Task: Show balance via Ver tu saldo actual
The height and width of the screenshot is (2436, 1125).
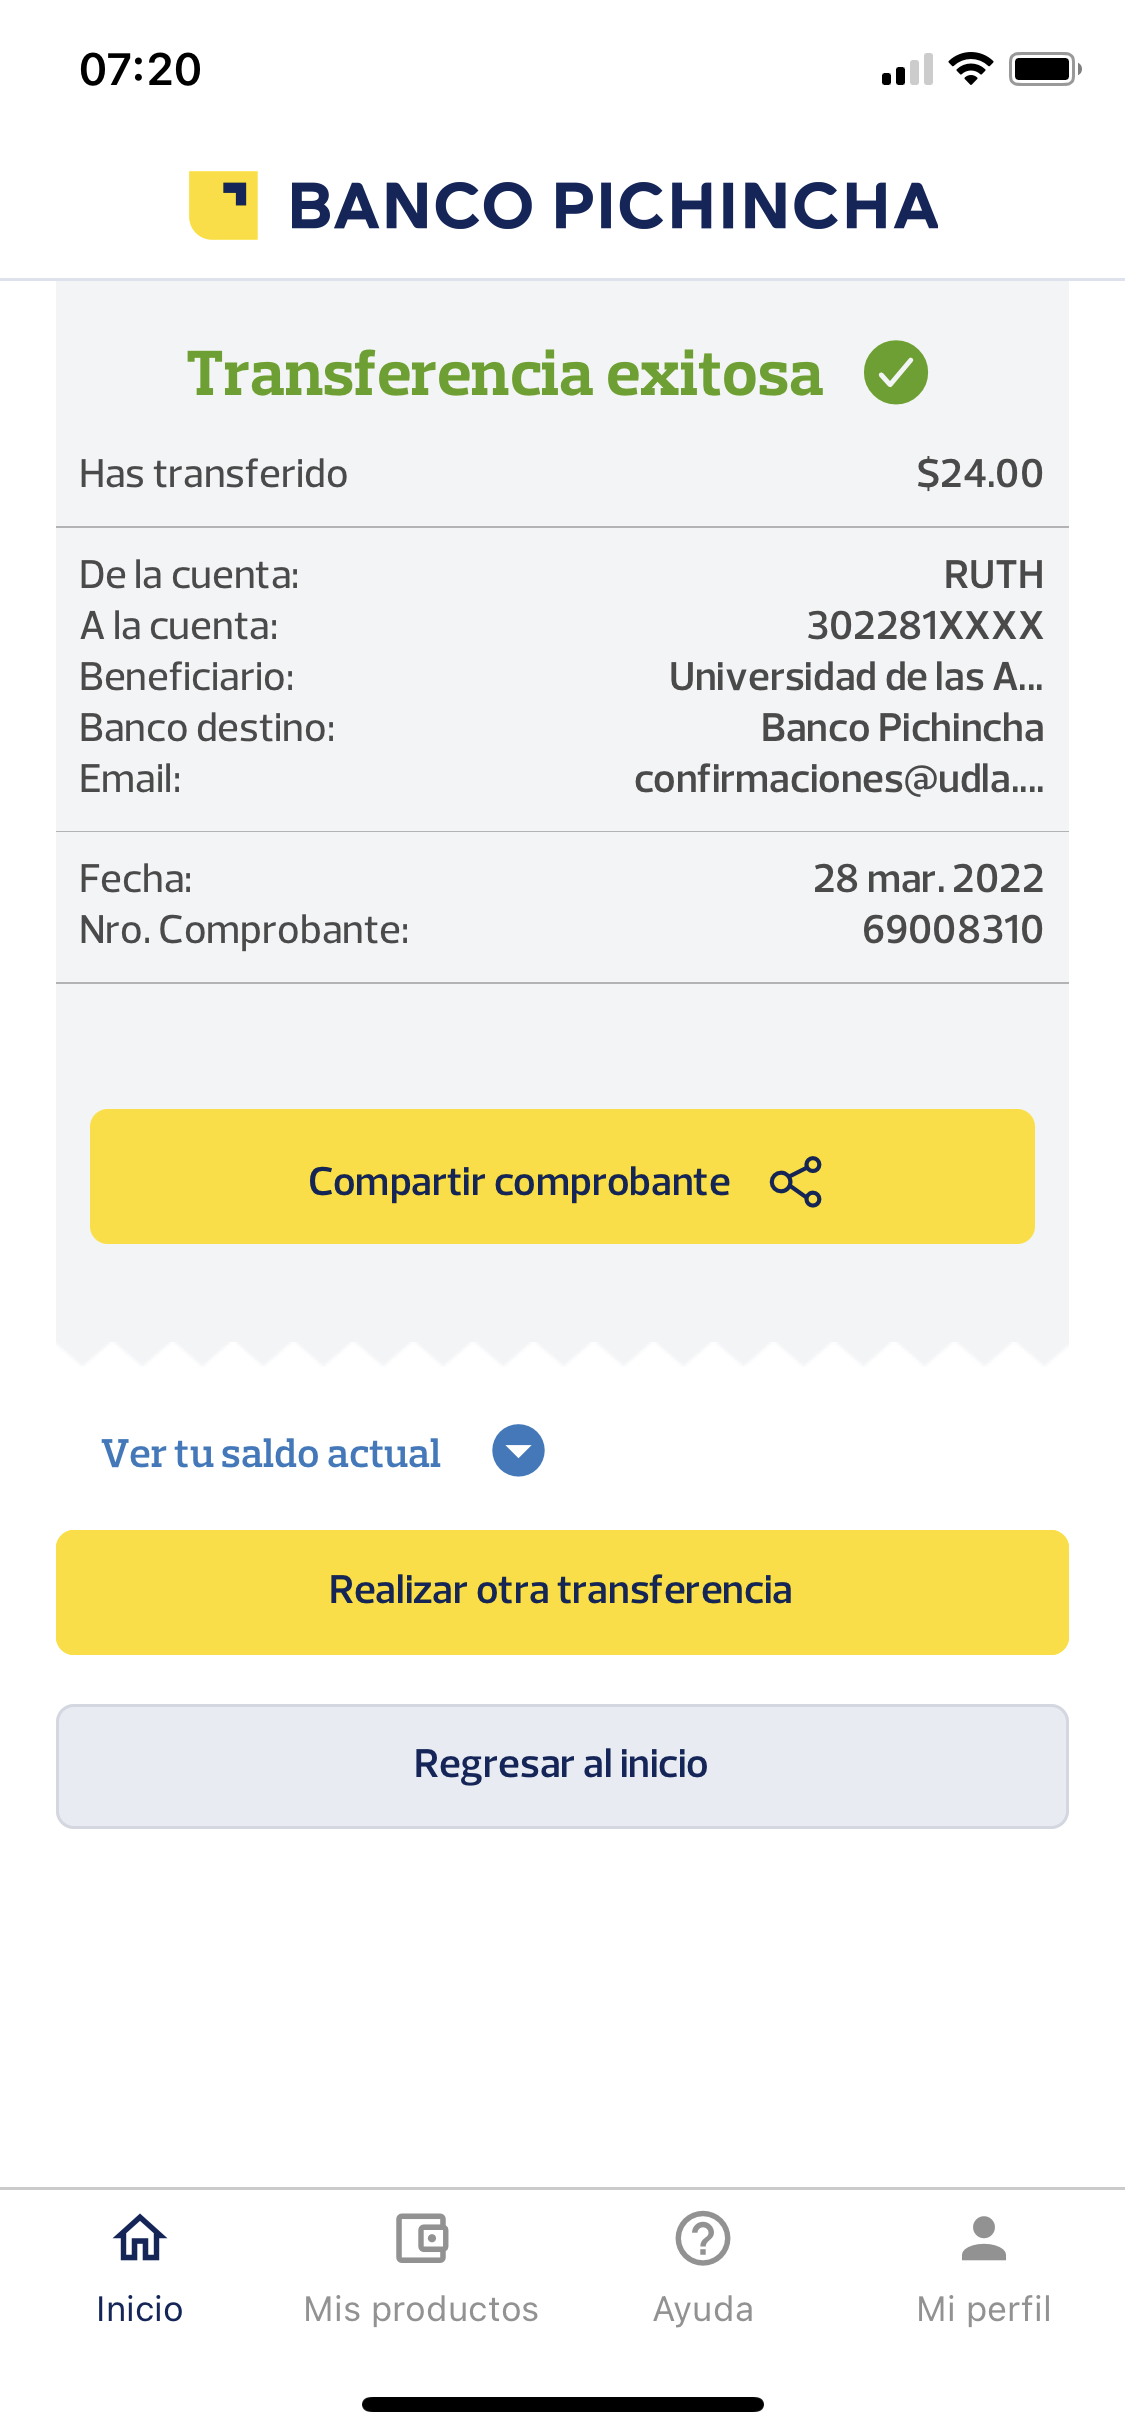Action: (x=271, y=1453)
